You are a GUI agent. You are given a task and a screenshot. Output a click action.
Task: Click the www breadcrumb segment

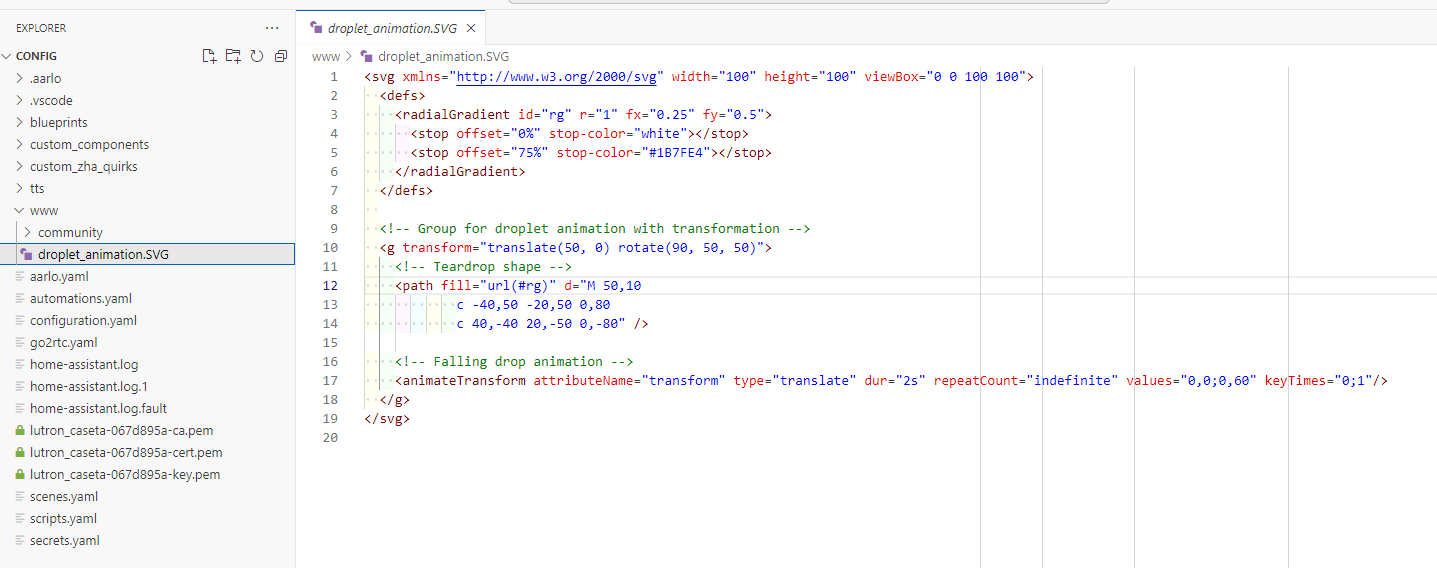tap(325, 57)
